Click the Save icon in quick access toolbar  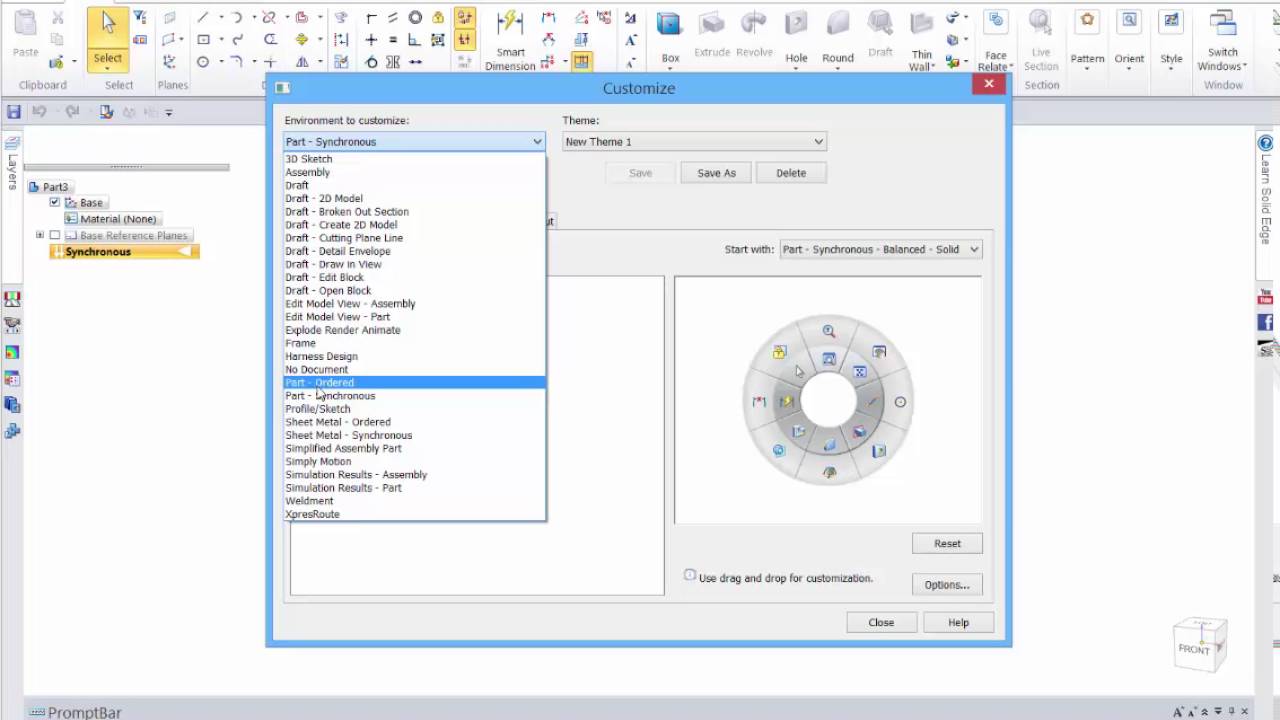click(x=14, y=112)
